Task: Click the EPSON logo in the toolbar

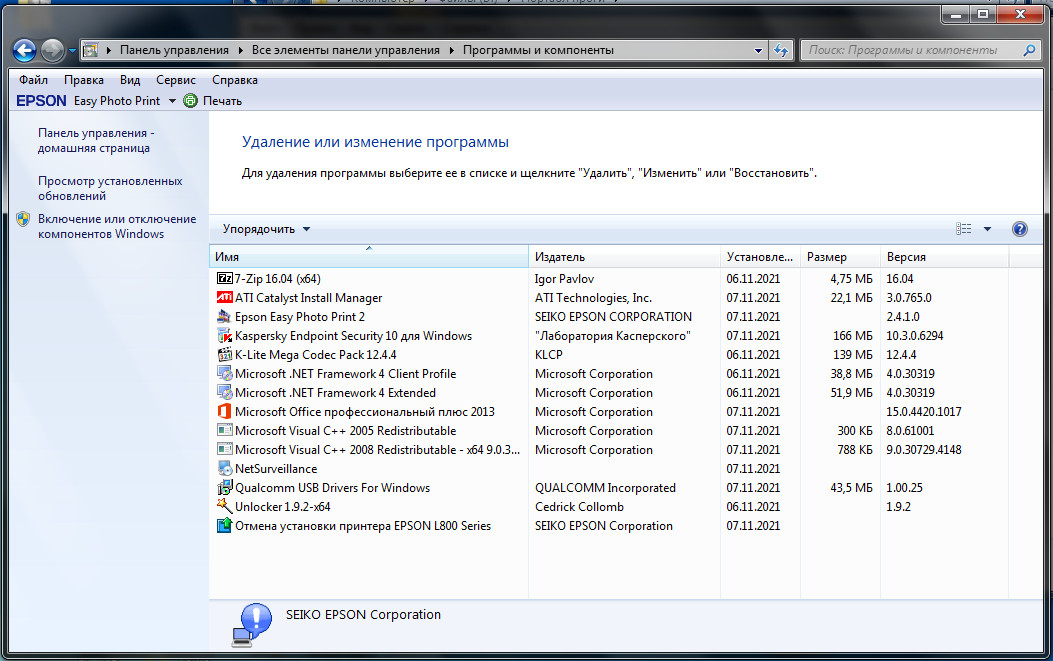Action: [42, 101]
